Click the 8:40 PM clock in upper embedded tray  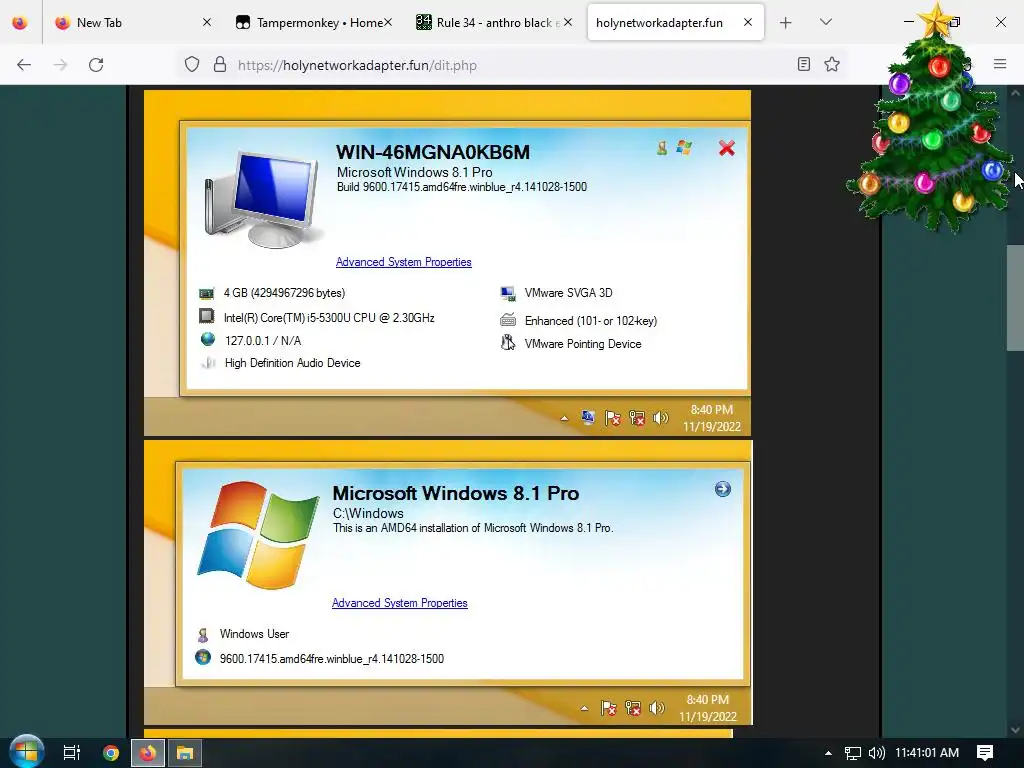coord(712,409)
